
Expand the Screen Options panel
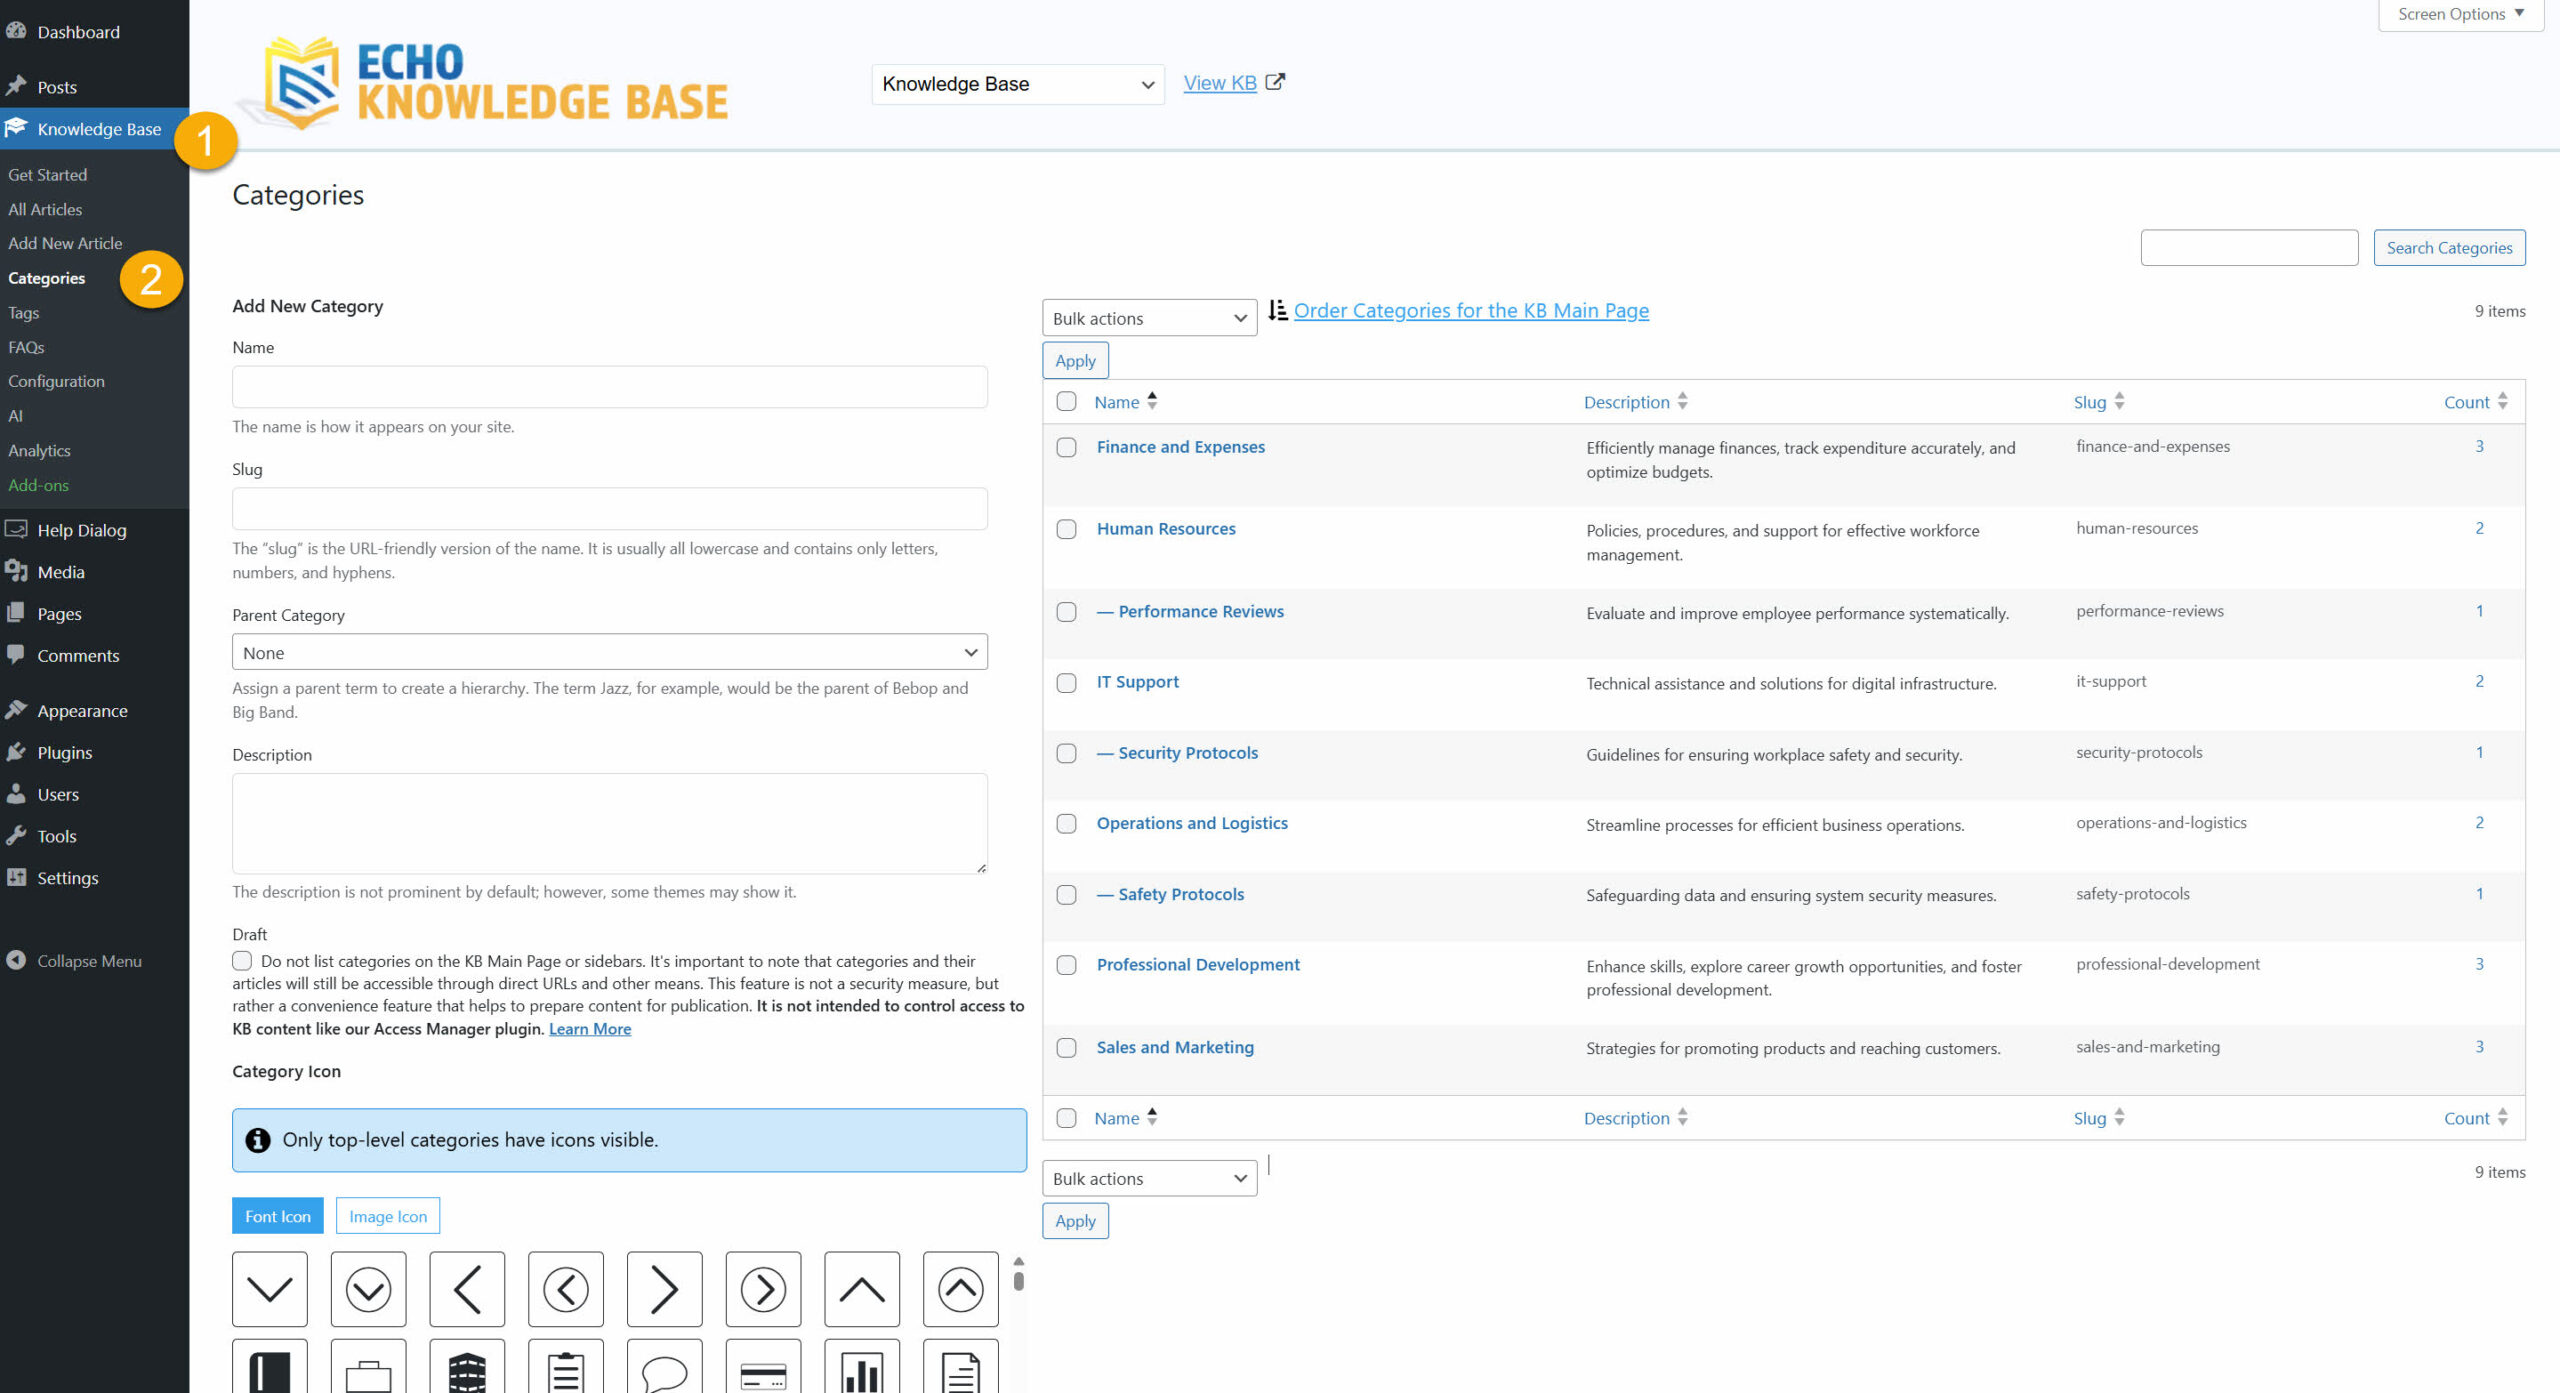(2458, 13)
